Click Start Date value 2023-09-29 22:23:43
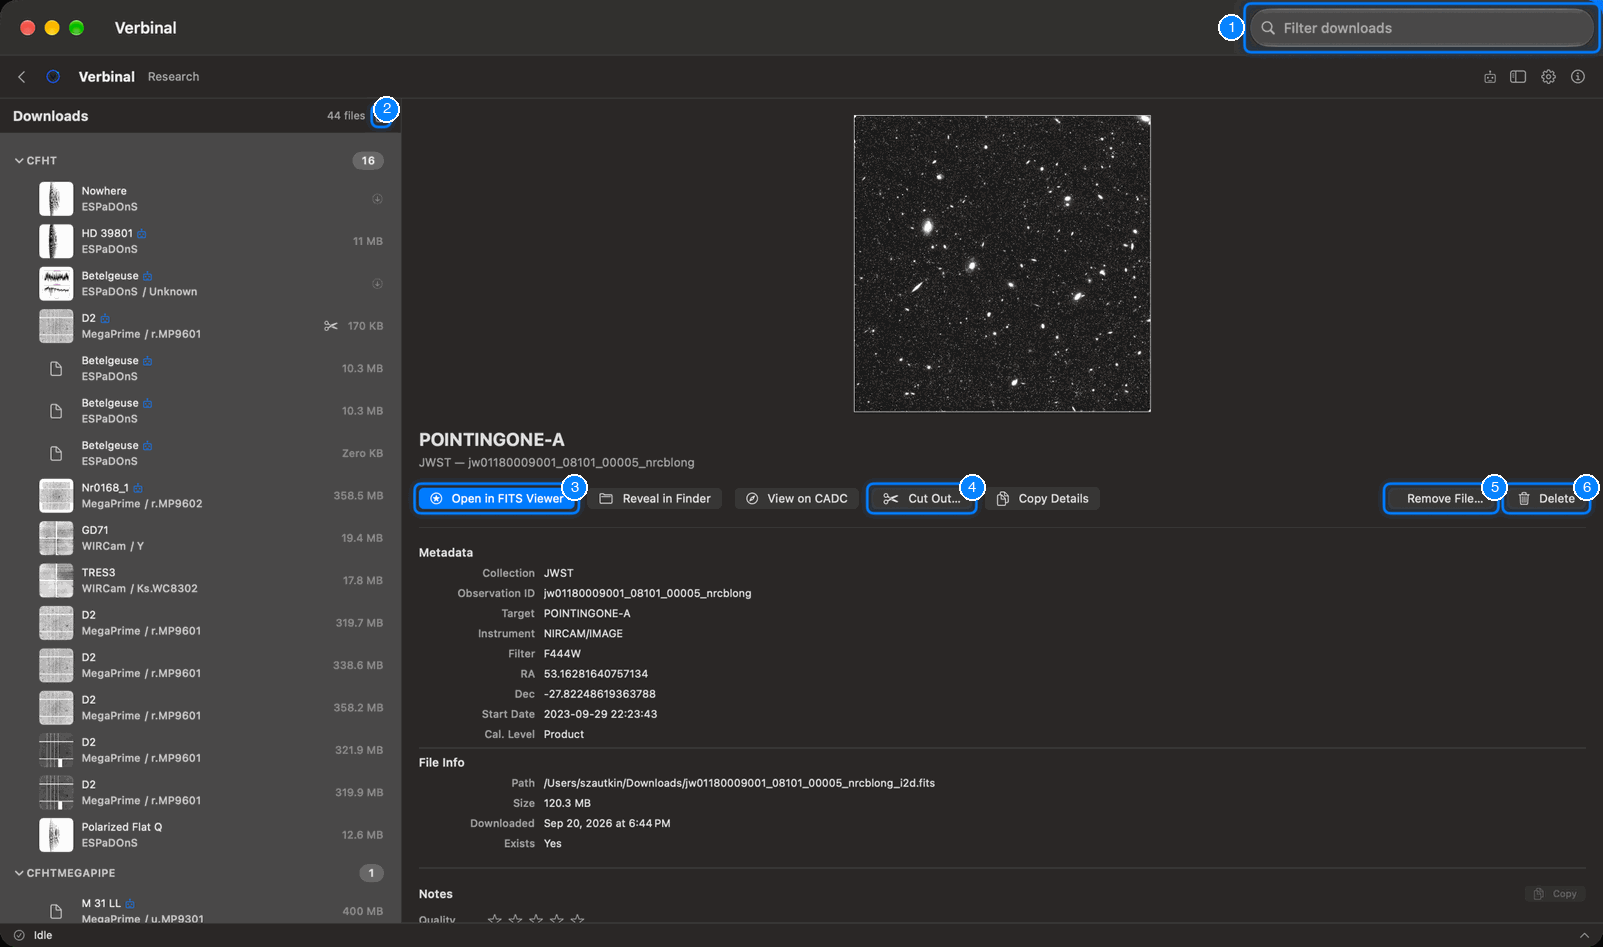The width and height of the screenshot is (1603, 947). coord(600,714)
